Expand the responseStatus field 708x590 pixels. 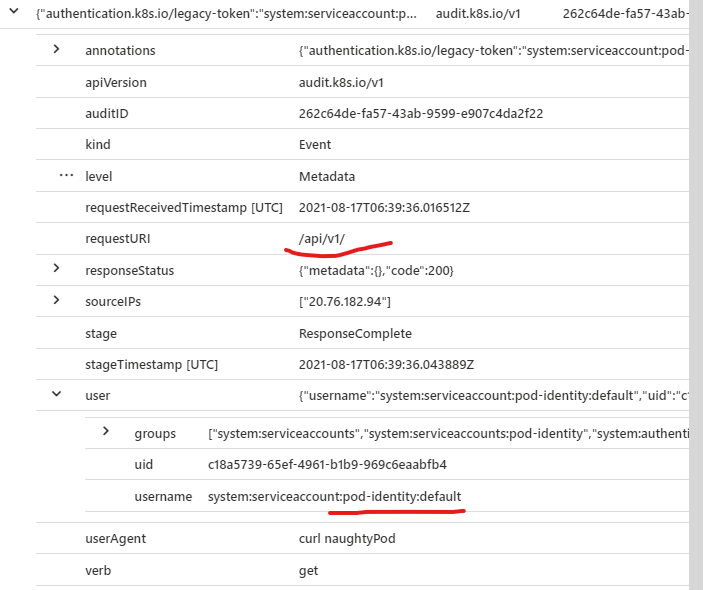pyautogui.click(x=56, y=269)
